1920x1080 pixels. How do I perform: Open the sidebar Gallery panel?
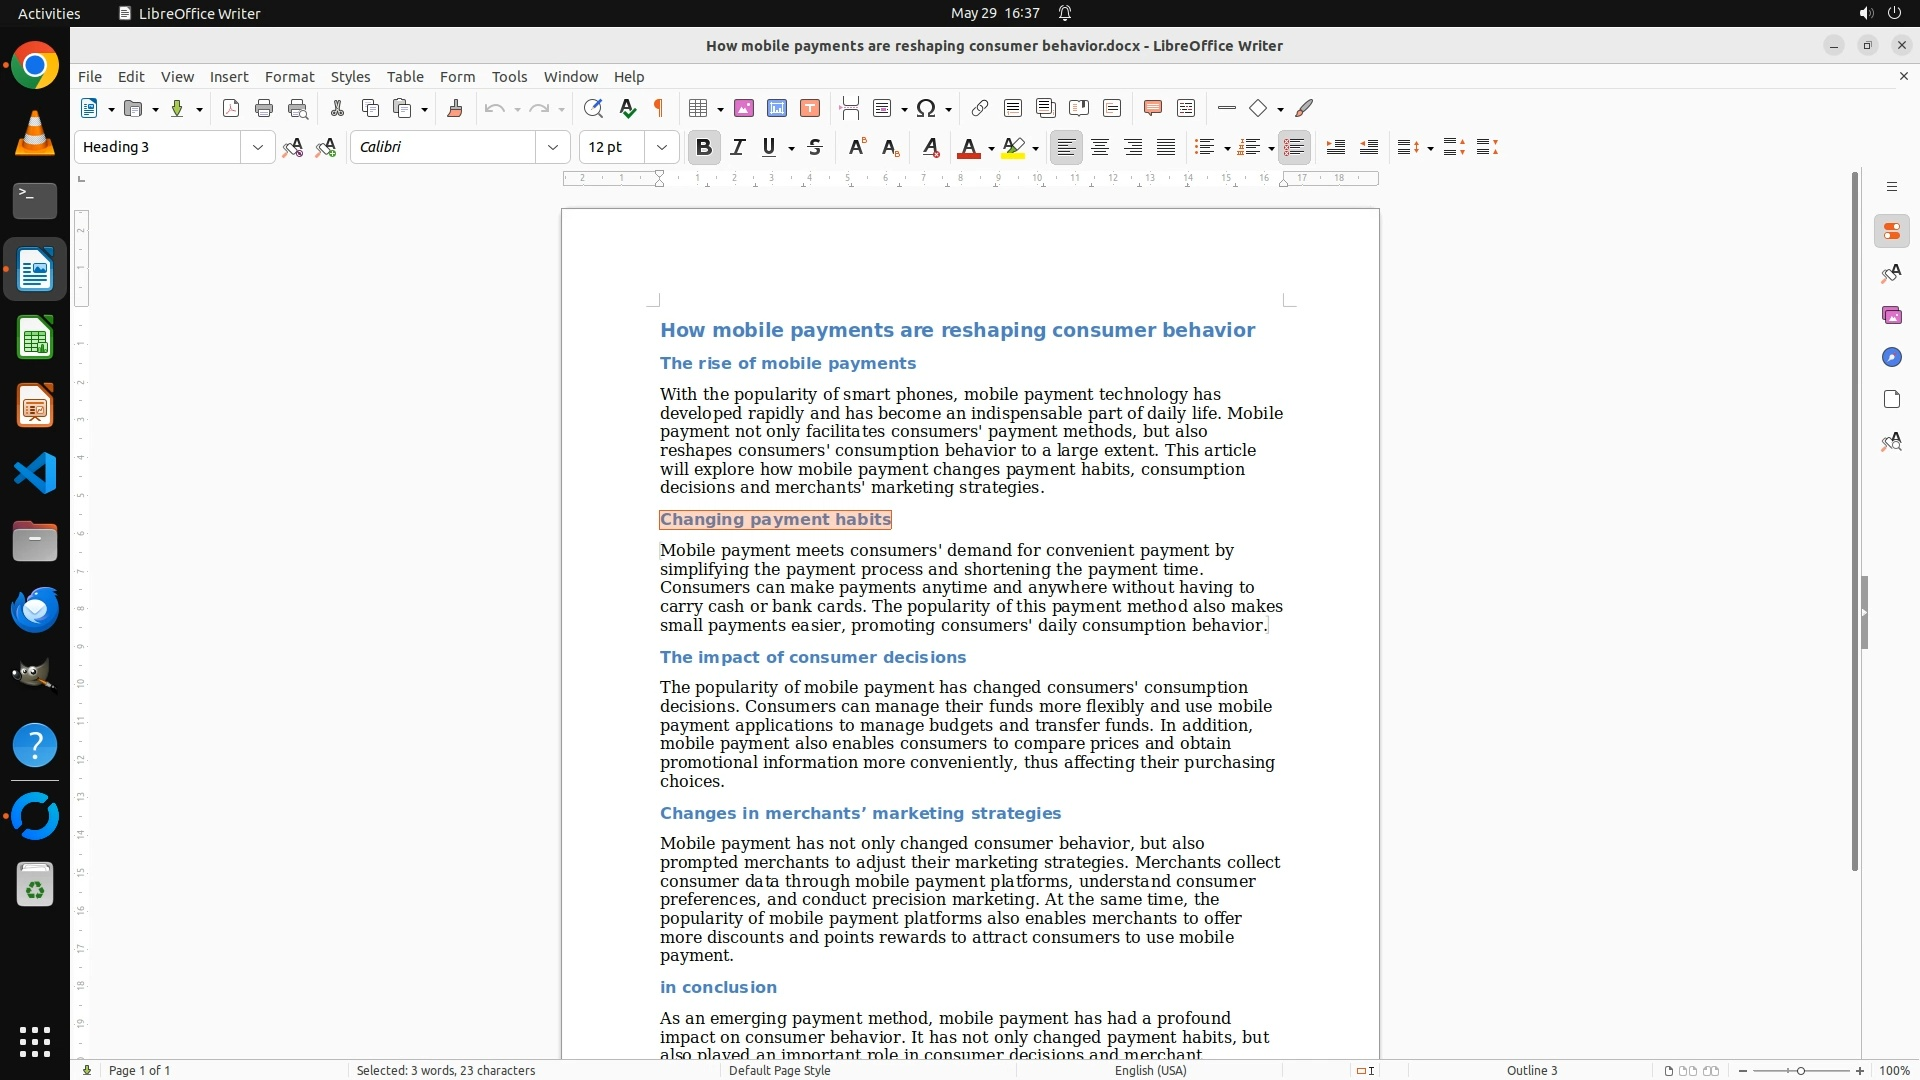(1891, 315)
